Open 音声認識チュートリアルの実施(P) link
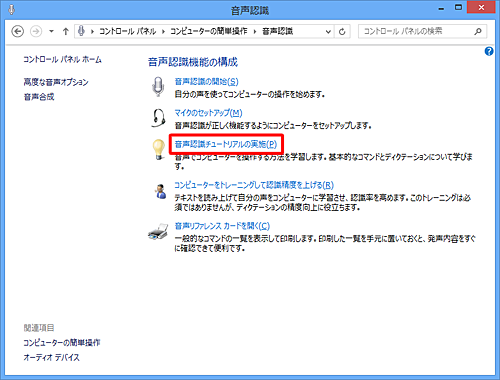Screen dimensions: 500x380 (226, 144)
